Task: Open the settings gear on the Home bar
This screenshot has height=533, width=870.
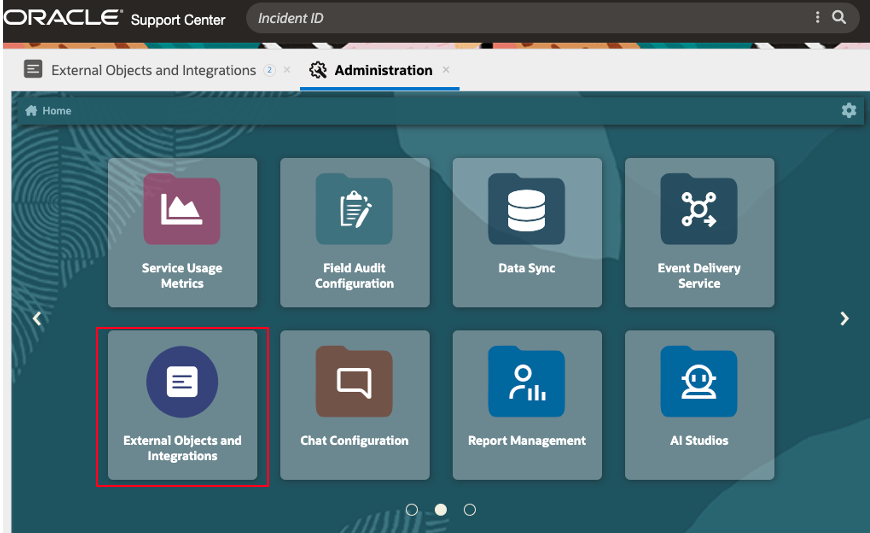Action: [x=849, y=110]
